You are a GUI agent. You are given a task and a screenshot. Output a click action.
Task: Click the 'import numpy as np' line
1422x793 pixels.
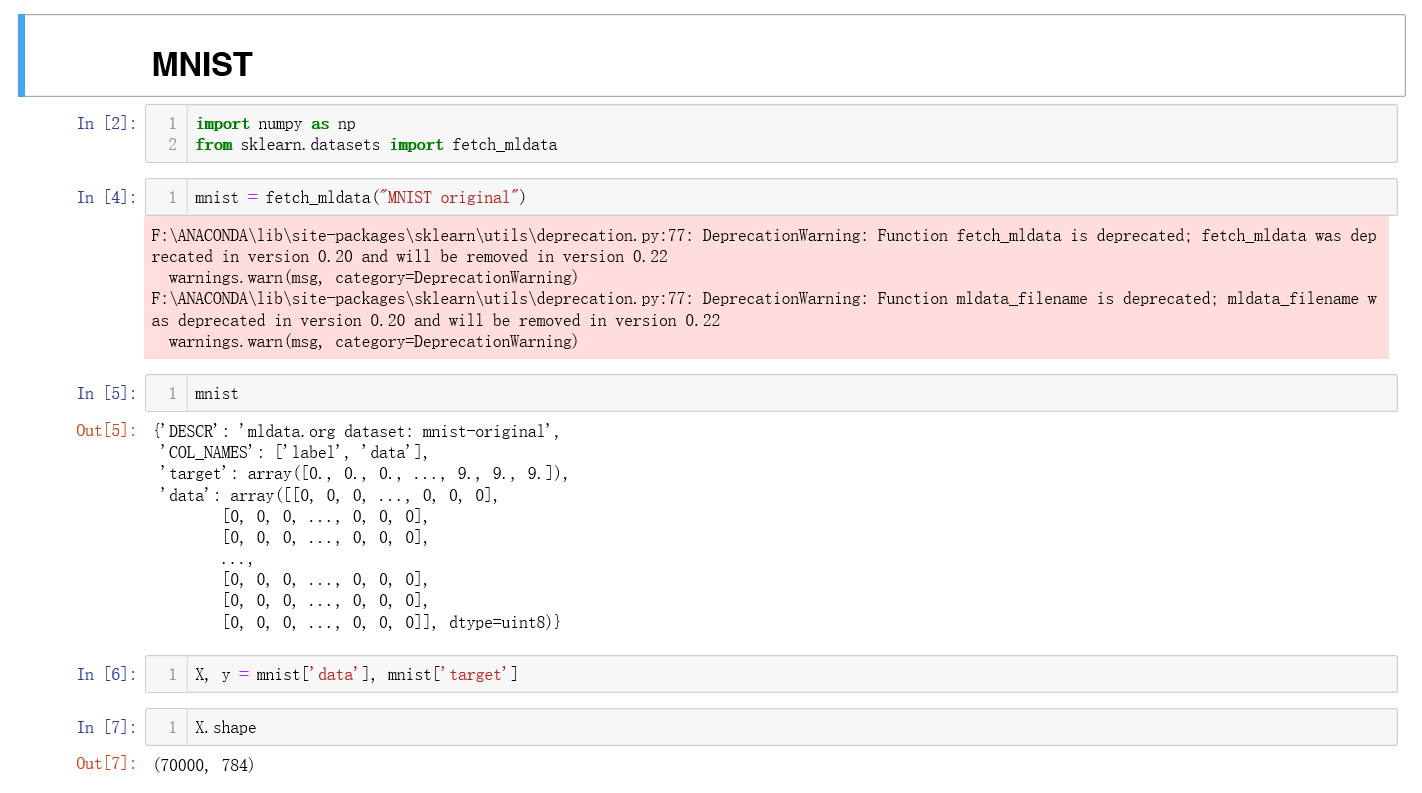point(275,124)
